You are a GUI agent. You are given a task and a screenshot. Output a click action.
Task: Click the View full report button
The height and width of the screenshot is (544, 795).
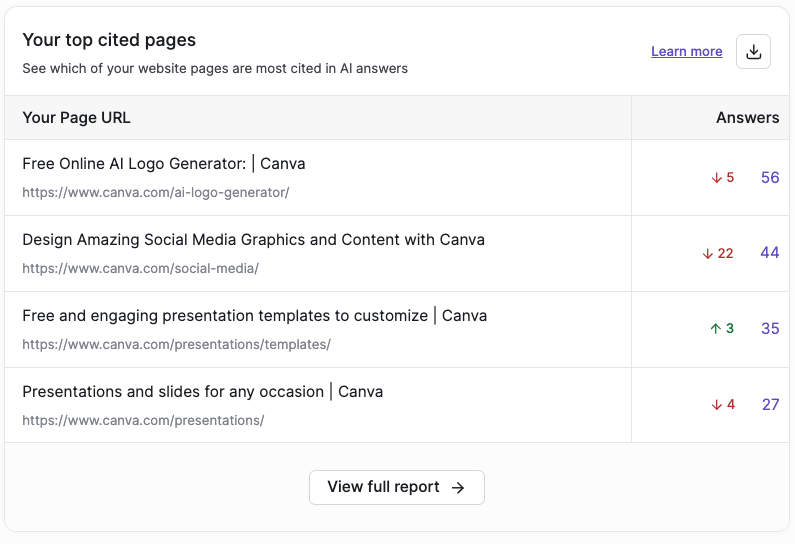click(396, 487)
